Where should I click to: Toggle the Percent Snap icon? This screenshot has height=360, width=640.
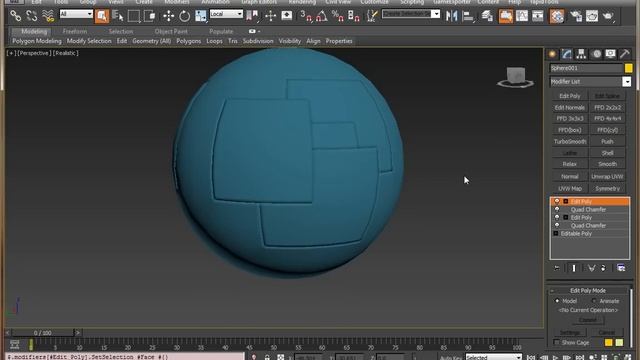(338, 16)
